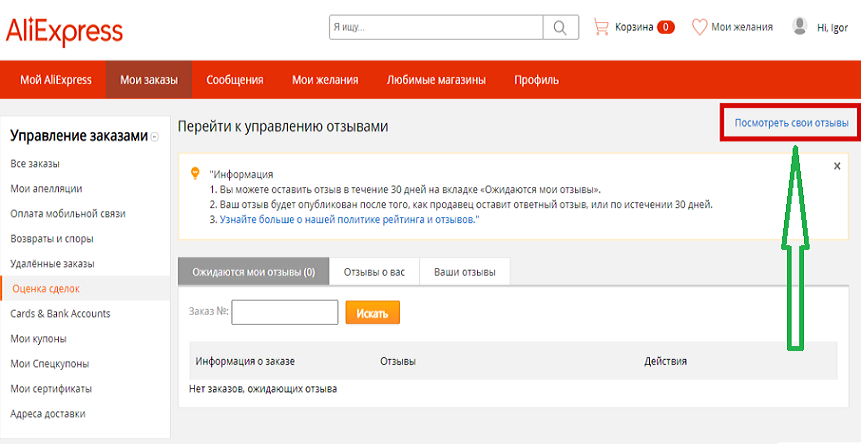The width and height of the screenshot is (861, 444).
Task: Click the shopping cart icon
Action: click(x=602, y=27)
